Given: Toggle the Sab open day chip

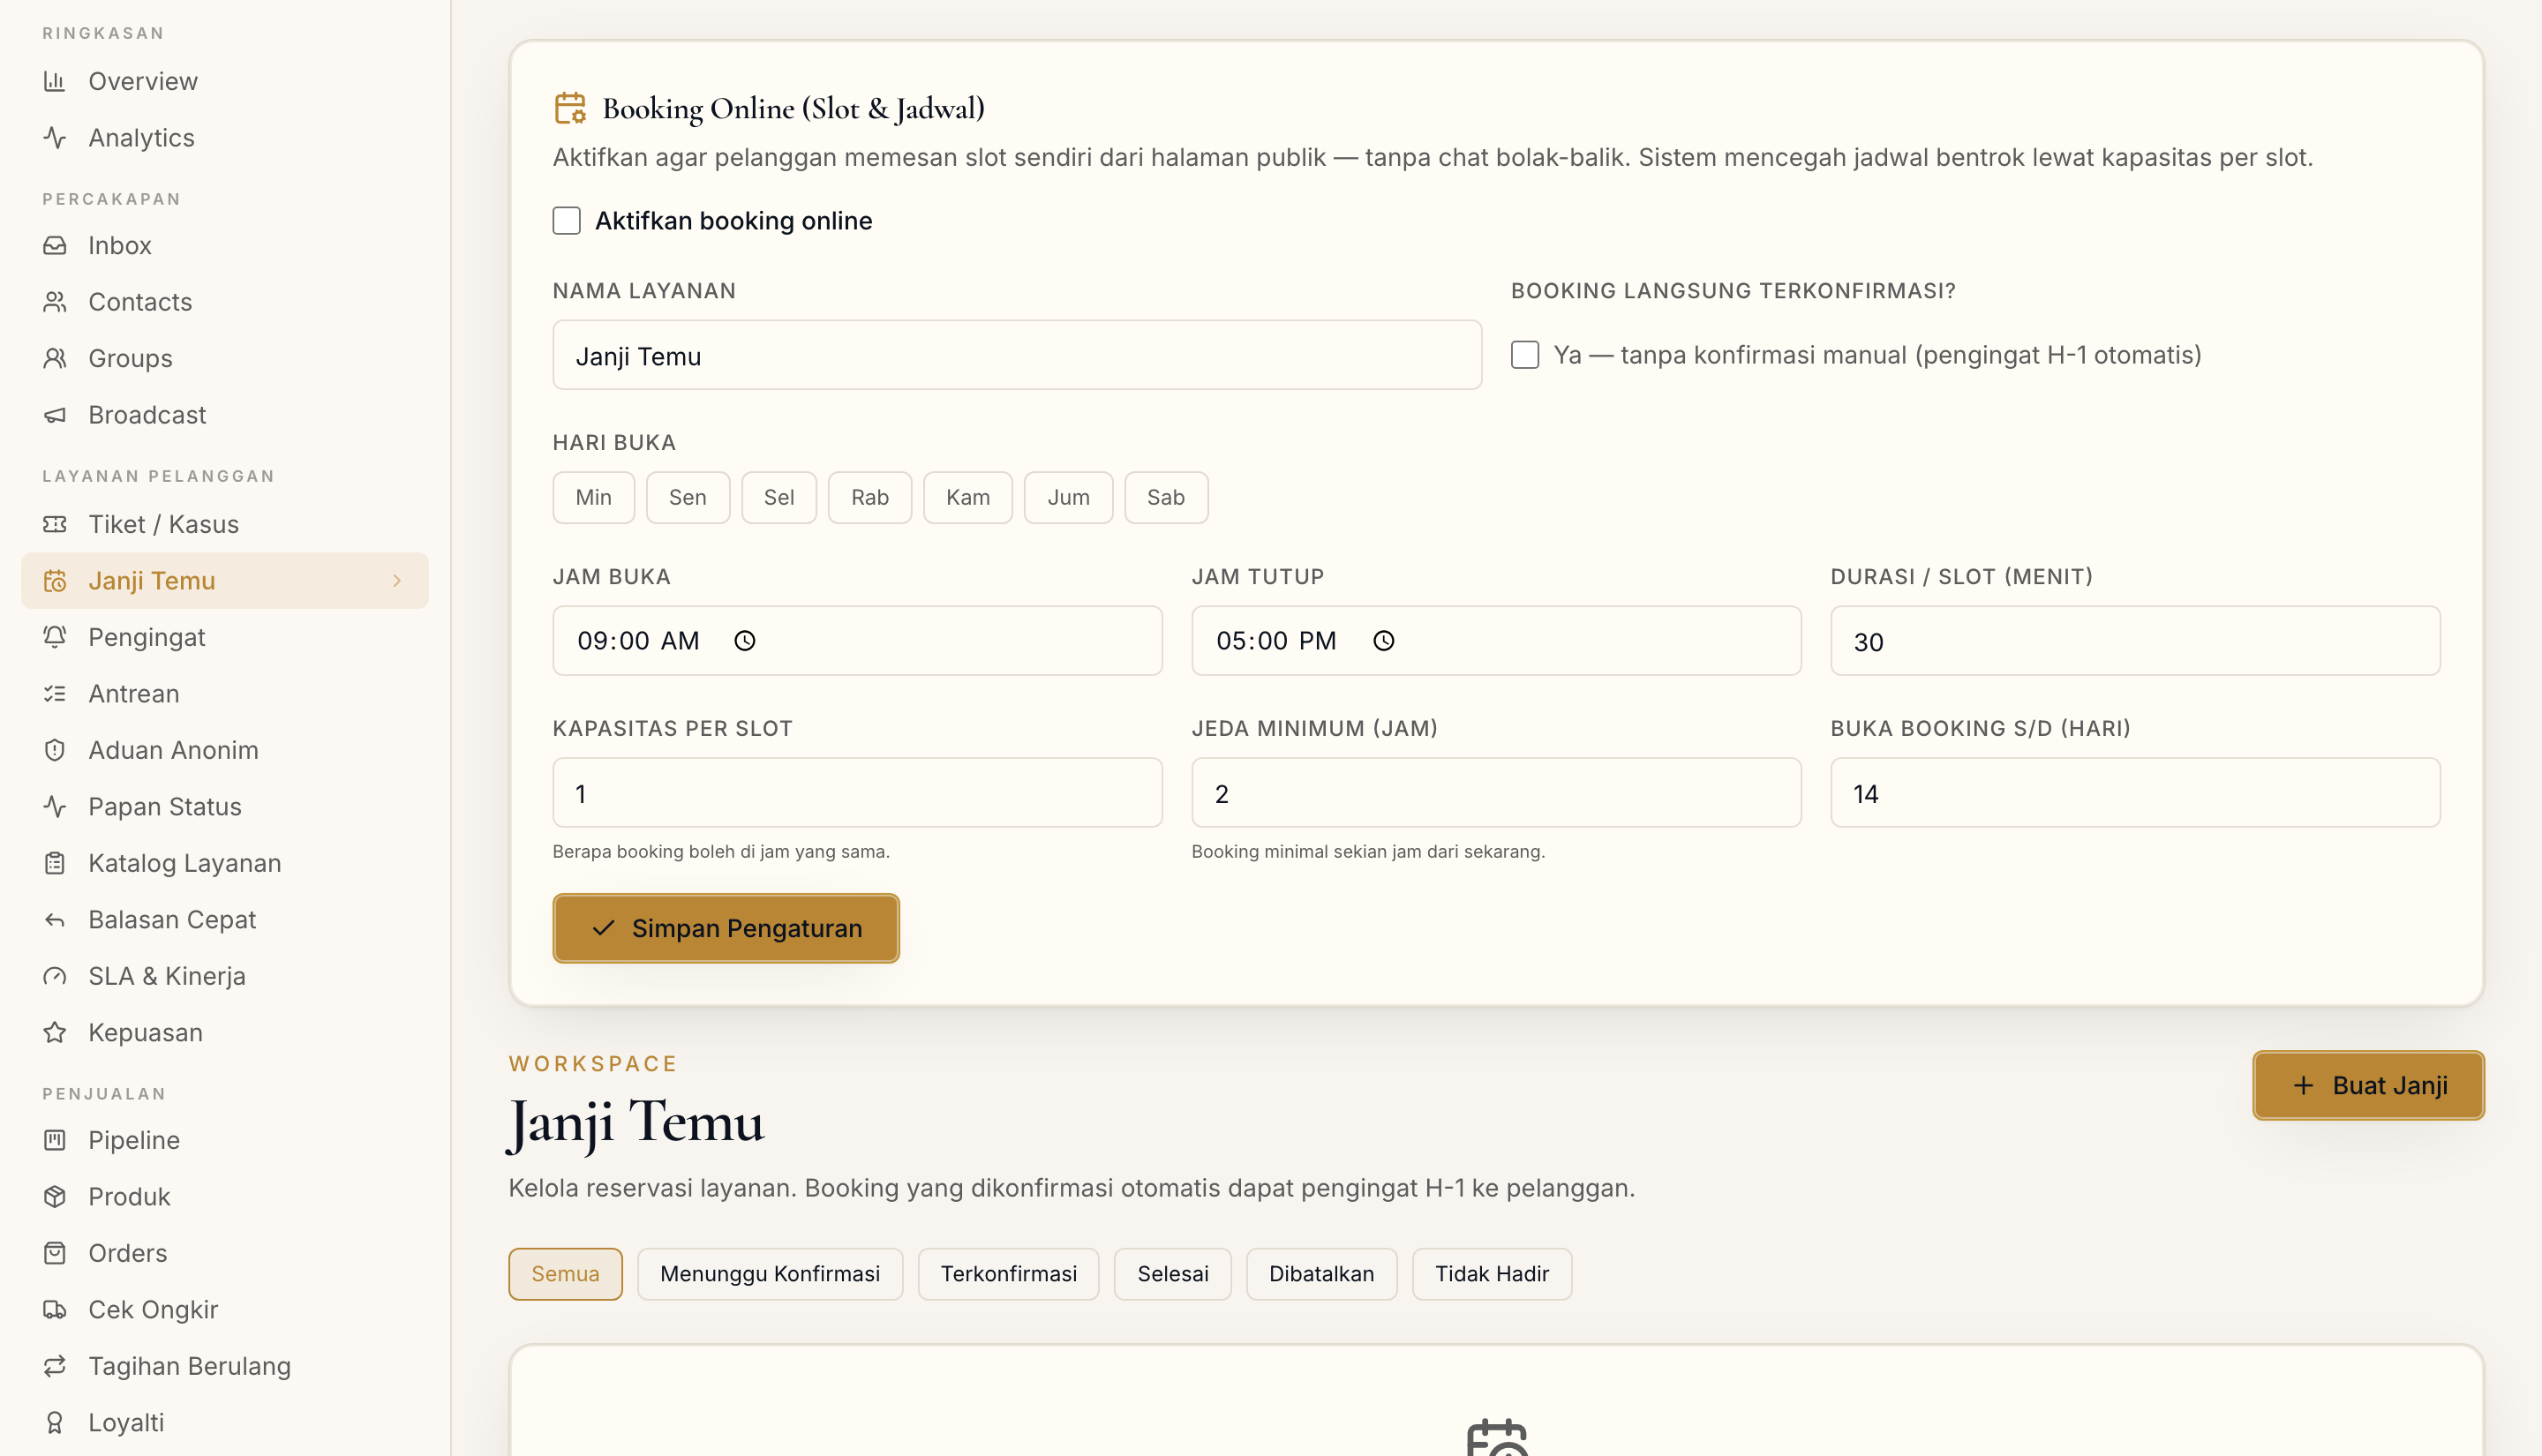Looking at the screenshot, I should click(x=1166, y=498).
